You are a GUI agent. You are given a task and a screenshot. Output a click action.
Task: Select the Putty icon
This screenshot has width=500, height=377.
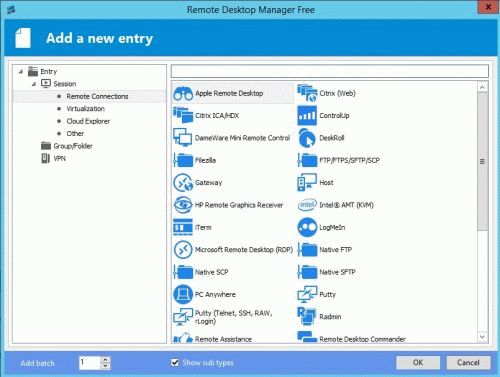tap(307, 294)
